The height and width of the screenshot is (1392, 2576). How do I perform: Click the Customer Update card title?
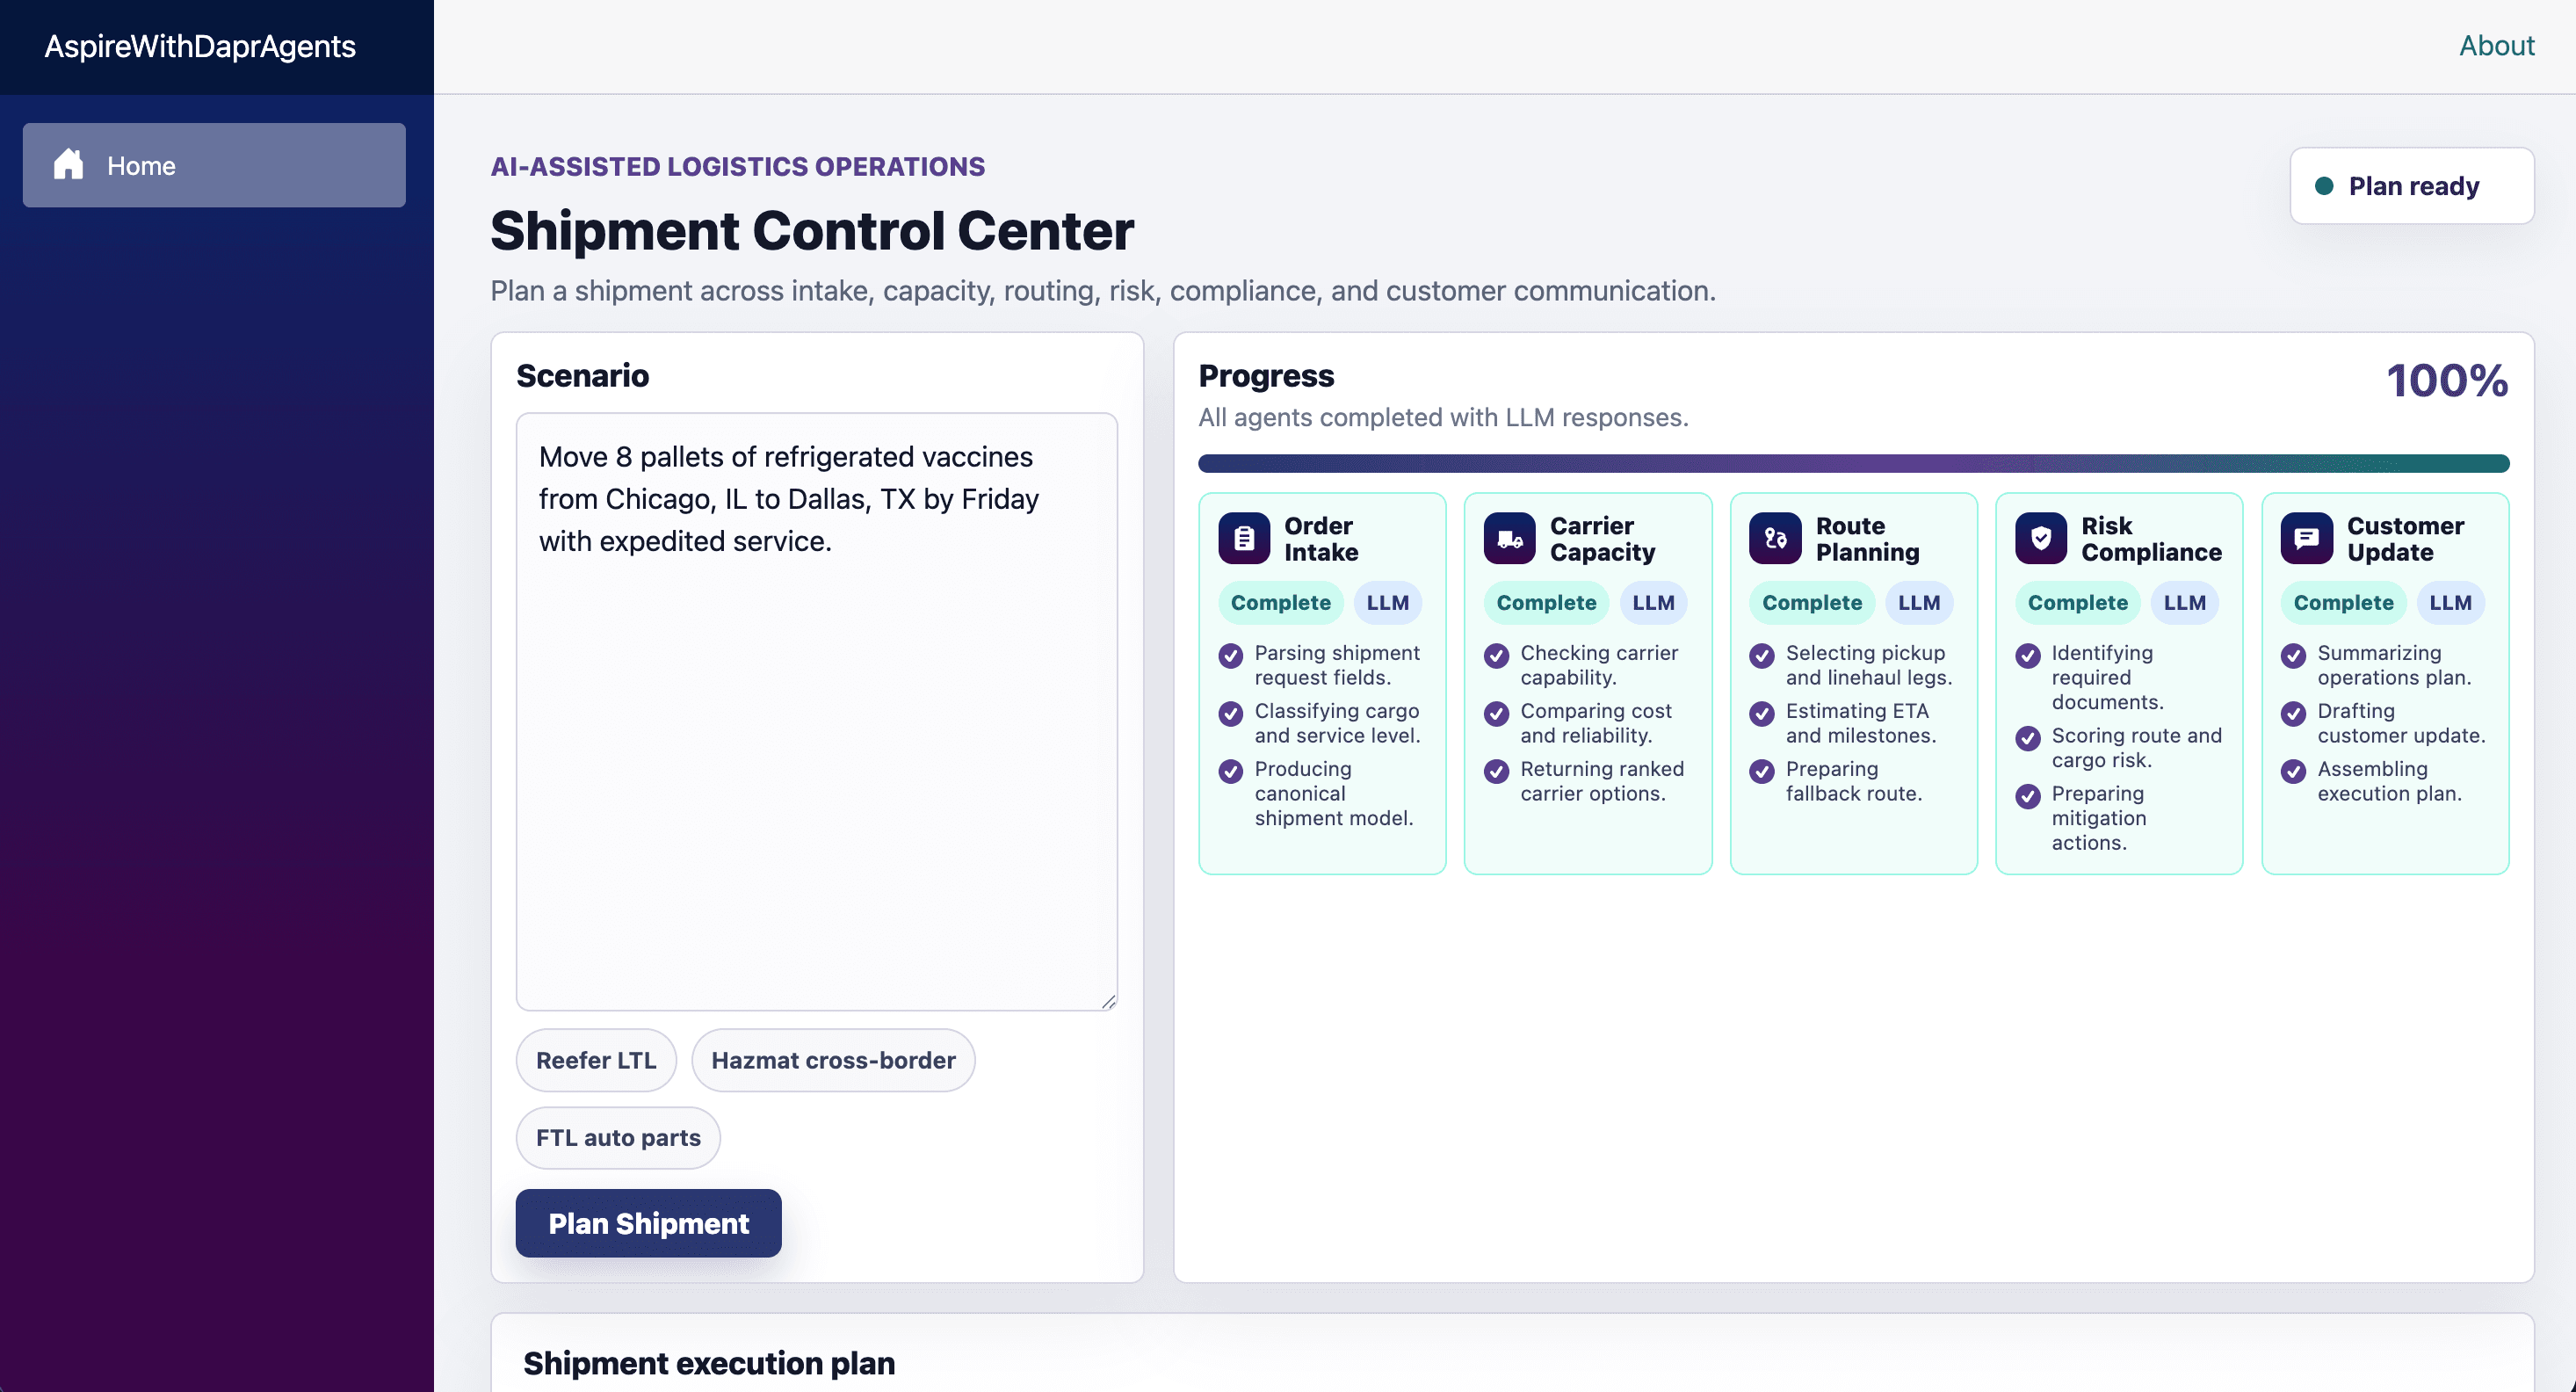[2405, 539]
